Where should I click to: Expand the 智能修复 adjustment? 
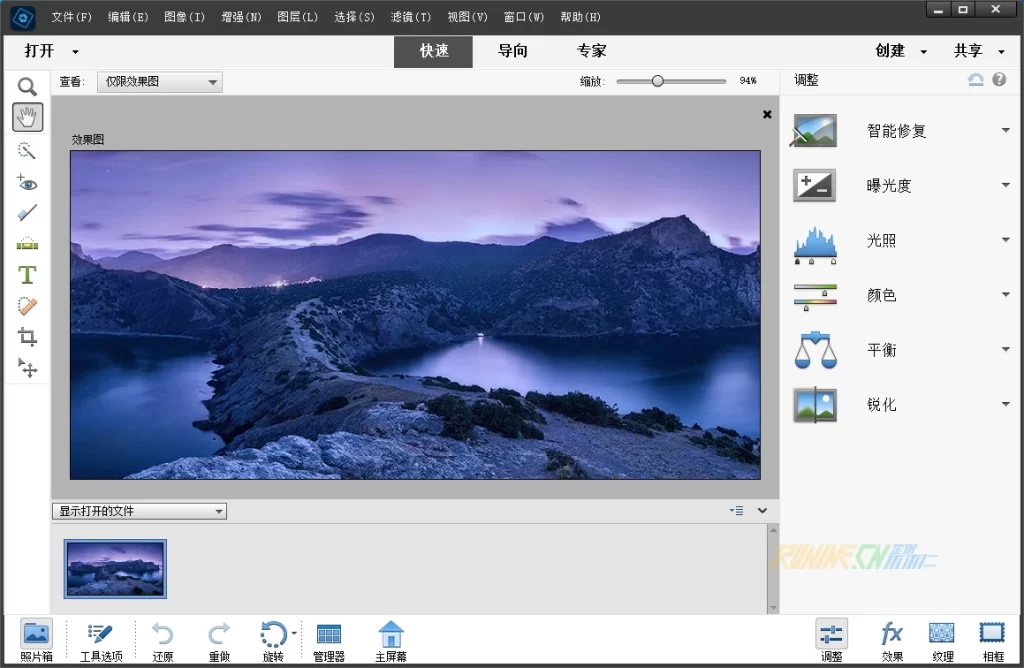click(1006, 131)
